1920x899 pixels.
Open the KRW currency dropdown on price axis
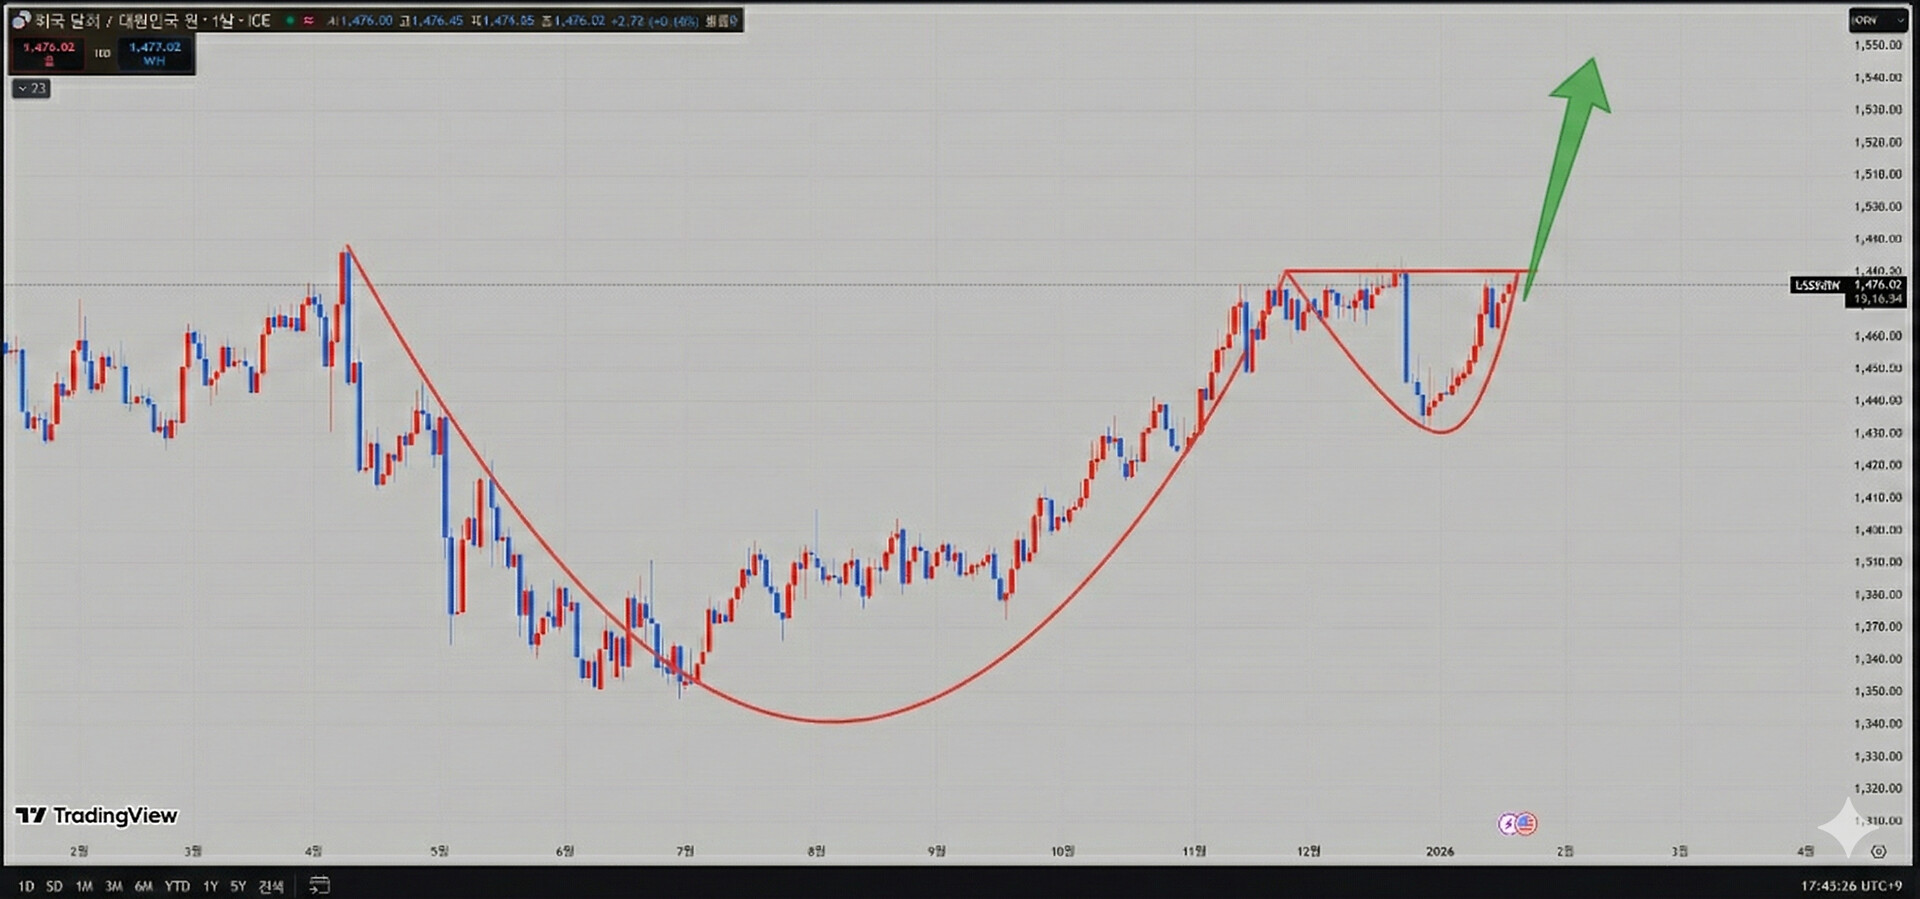coord(1876,20)
